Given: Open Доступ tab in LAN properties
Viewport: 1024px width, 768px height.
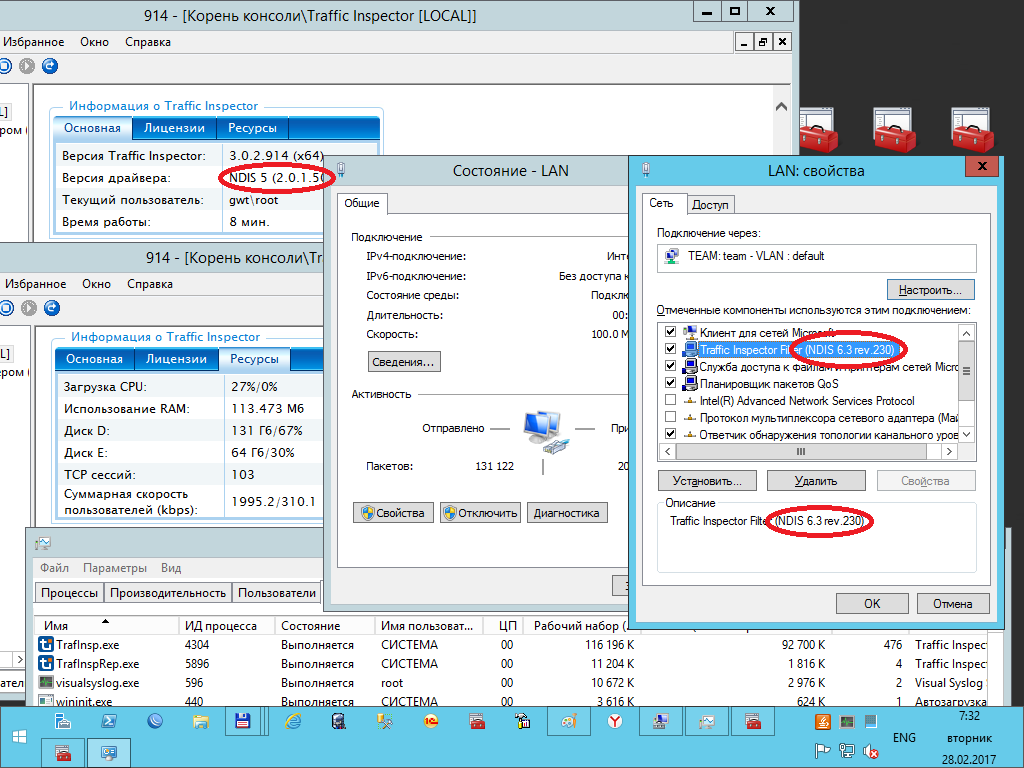Looking at the screenshot, I should click(x=710, y=205).
